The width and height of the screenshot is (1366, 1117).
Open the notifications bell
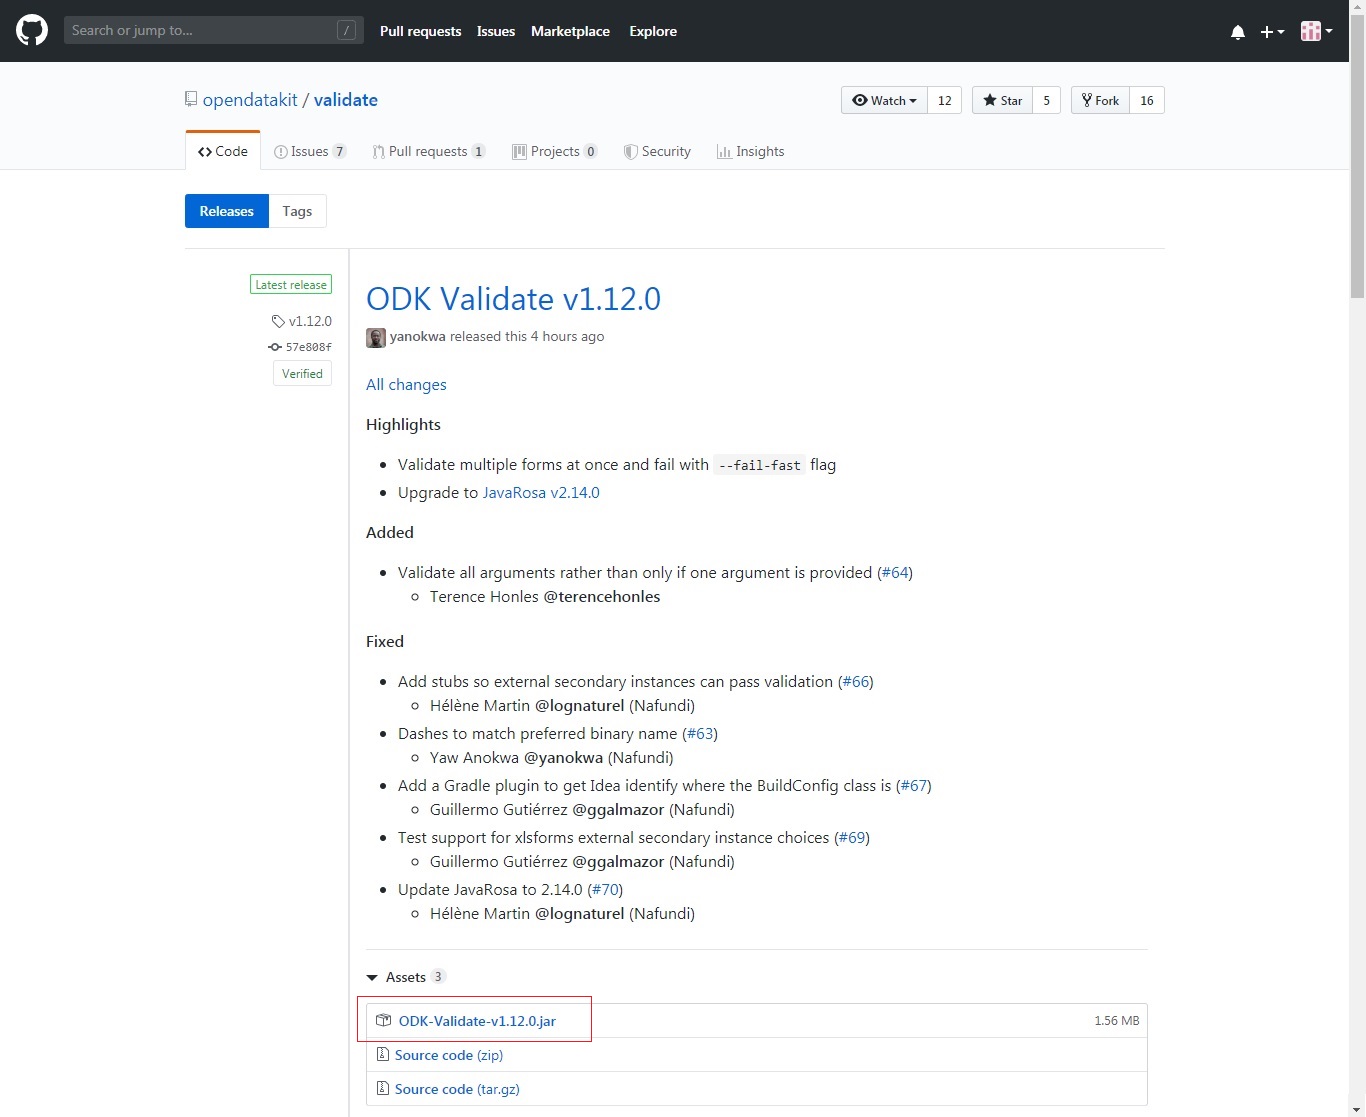(1238, 32)
